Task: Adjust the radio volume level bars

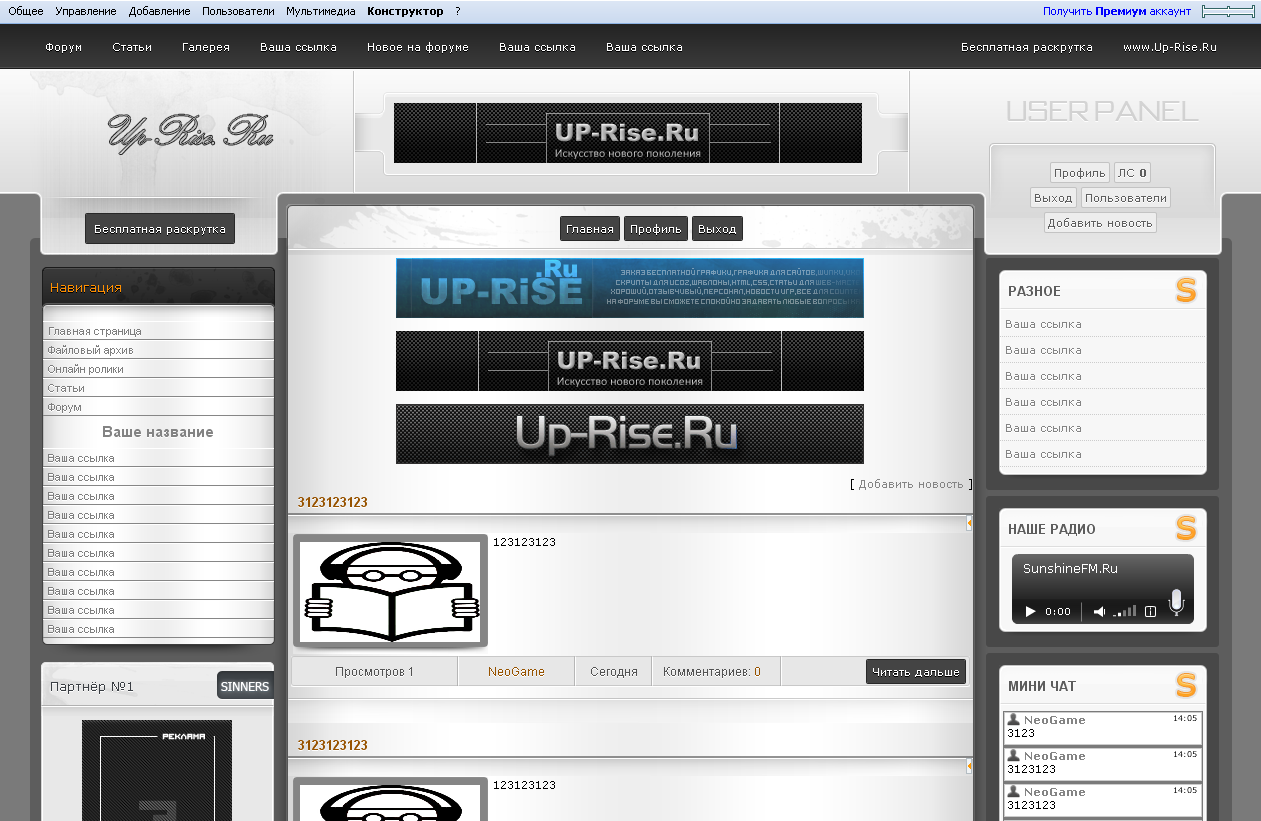Action: [1125, 611]
